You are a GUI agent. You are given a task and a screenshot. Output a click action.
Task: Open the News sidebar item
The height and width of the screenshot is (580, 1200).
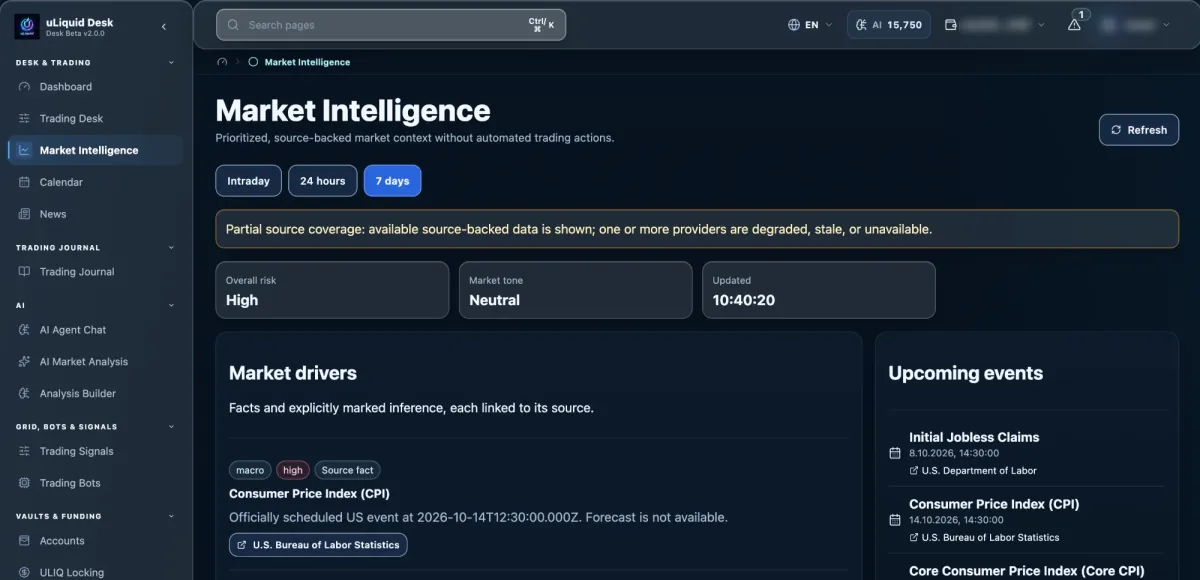point(95,214)
